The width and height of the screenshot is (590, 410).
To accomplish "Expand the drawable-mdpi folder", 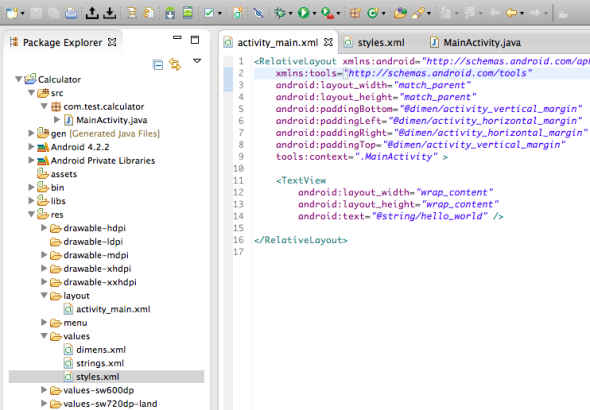I will (x=44, y=255).
